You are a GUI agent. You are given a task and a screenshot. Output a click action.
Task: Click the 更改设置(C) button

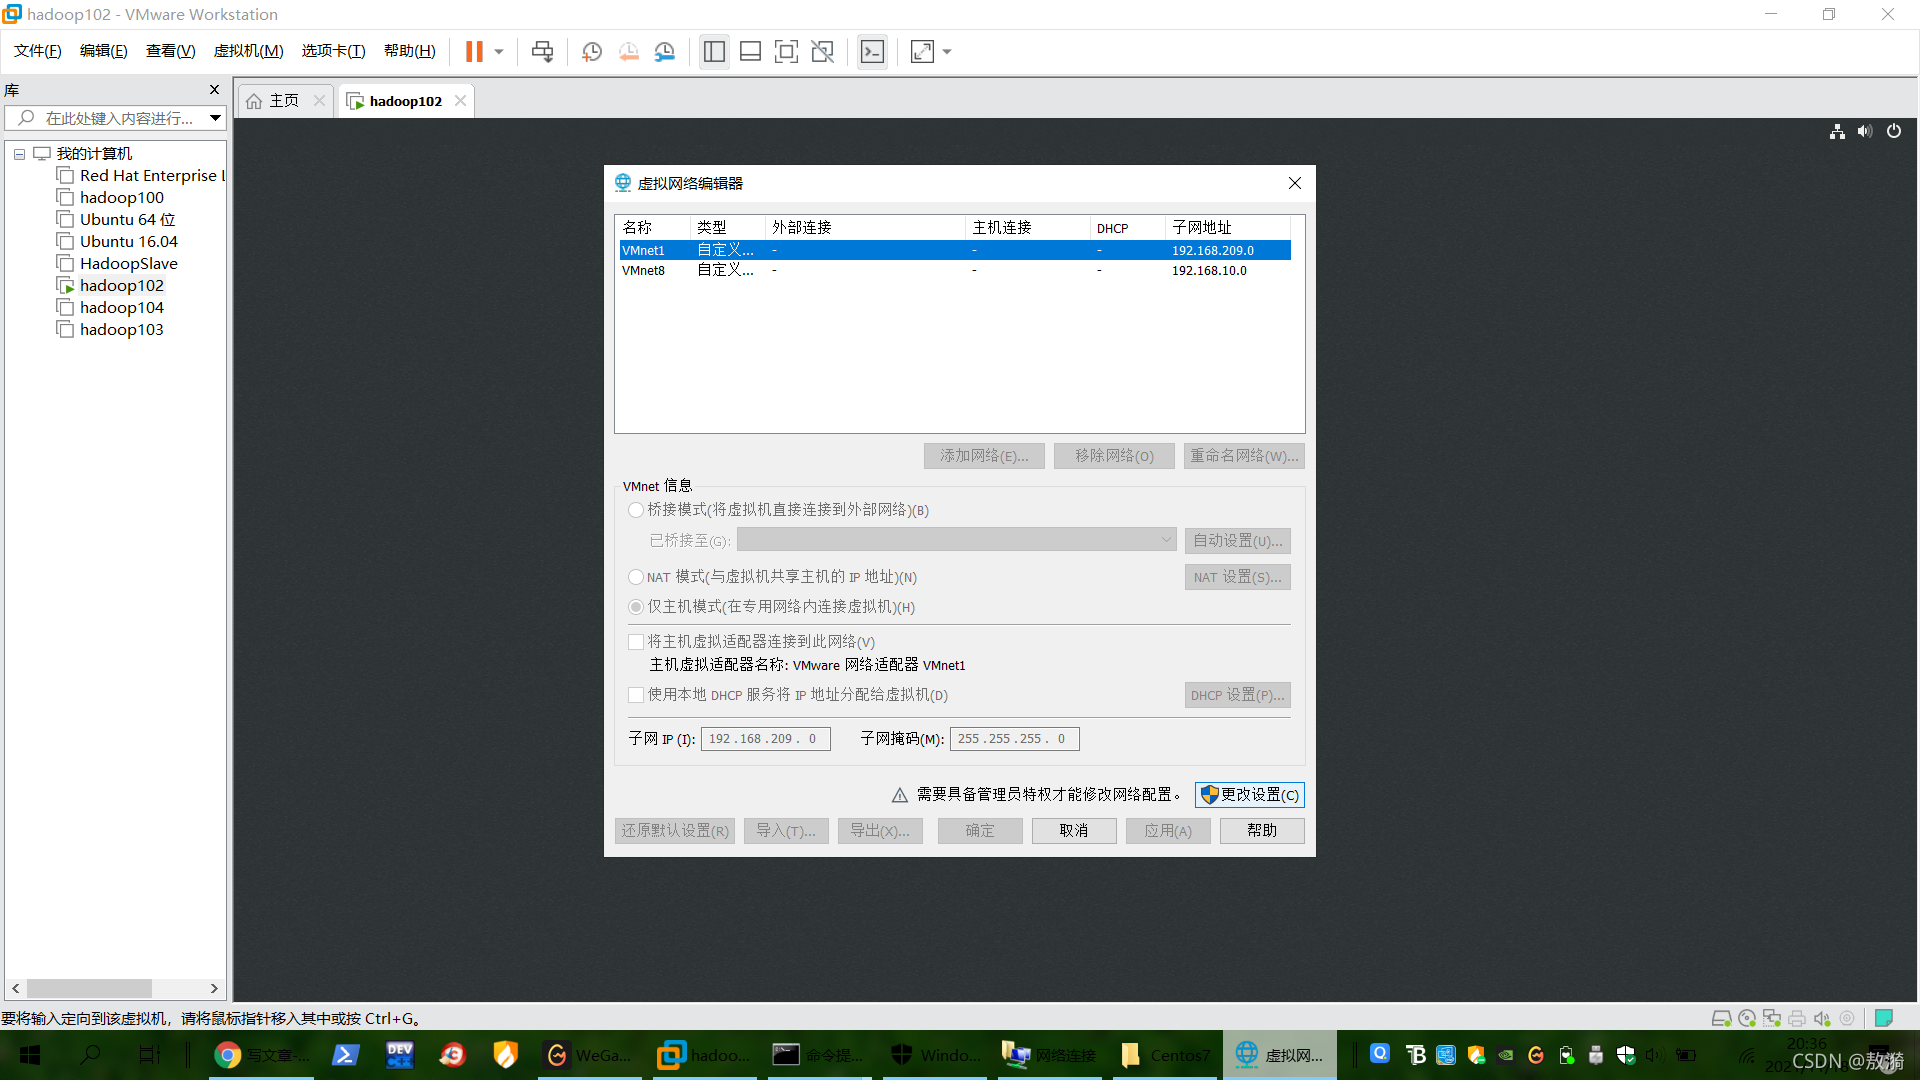click(x=1250, y=795)
